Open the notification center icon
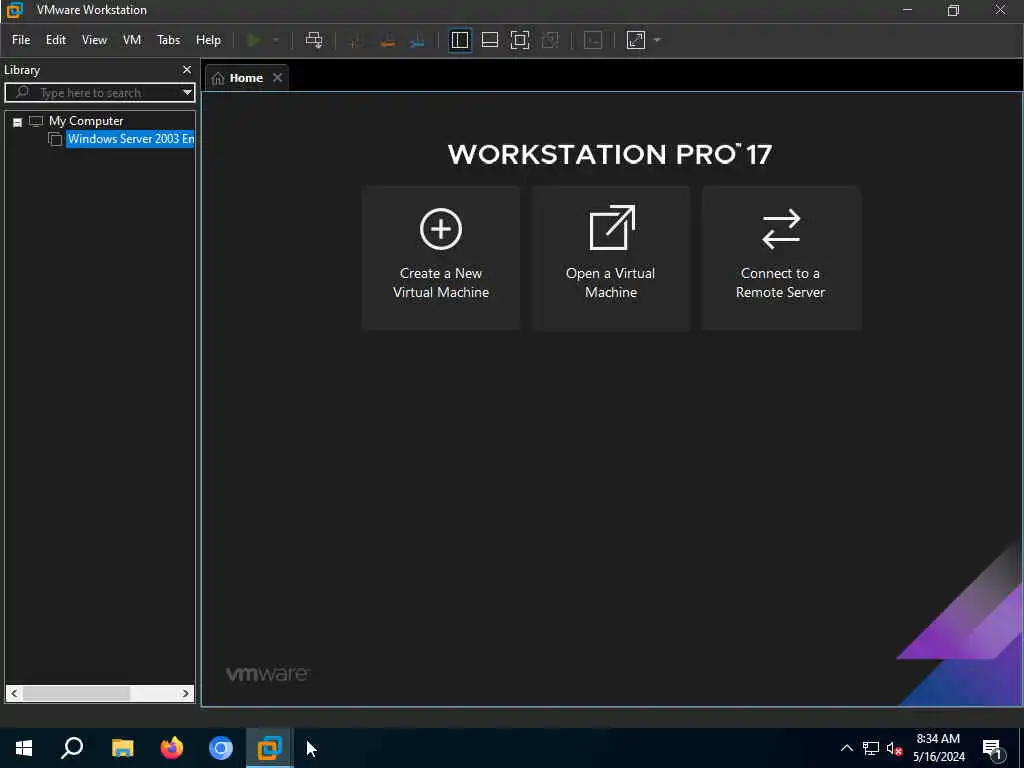1024x768 pixels. [993, 748]
